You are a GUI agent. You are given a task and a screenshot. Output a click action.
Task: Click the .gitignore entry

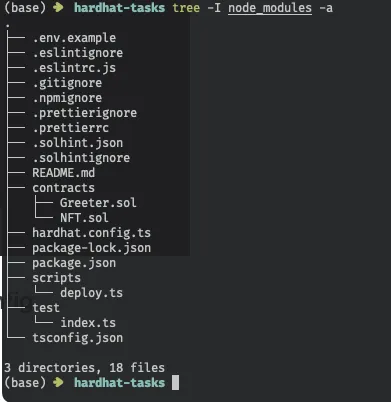[x=67, y=83]
